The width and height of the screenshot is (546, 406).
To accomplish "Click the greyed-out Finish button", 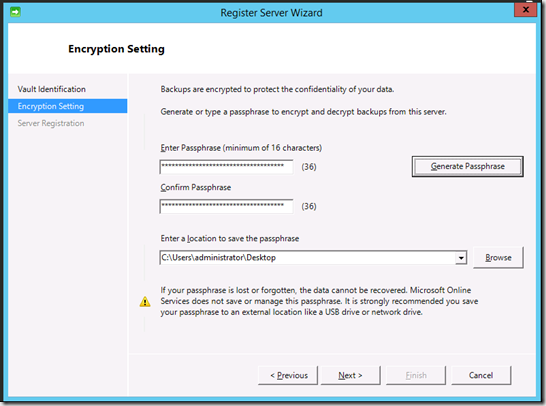I will click(x=416, y=375).
